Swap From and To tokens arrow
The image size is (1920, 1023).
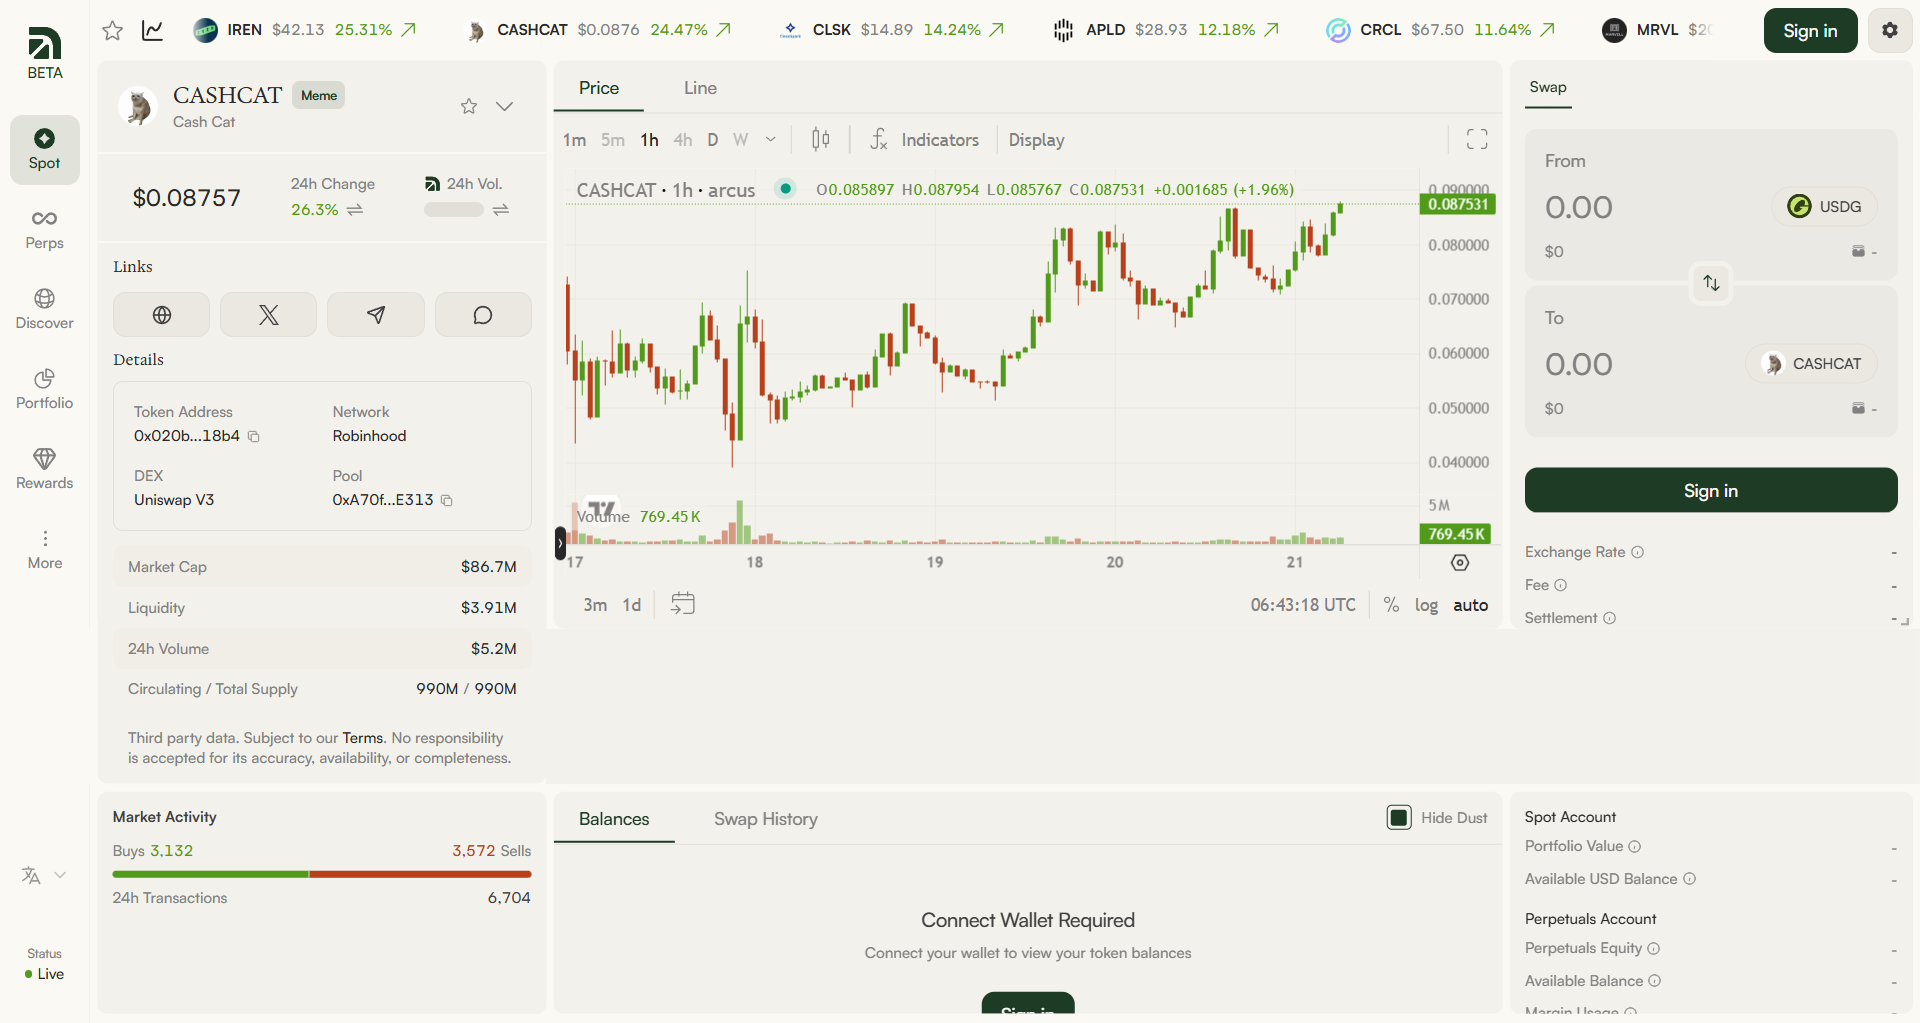click(x=1711, y=283)
